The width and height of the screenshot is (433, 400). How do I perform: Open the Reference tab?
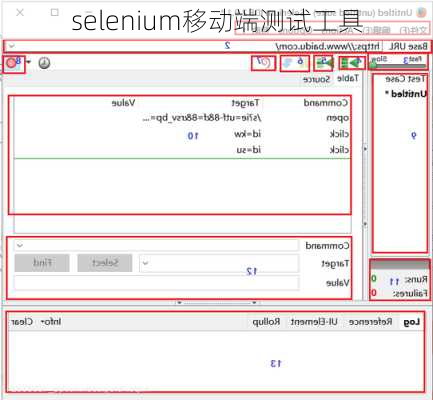point(370,322)
